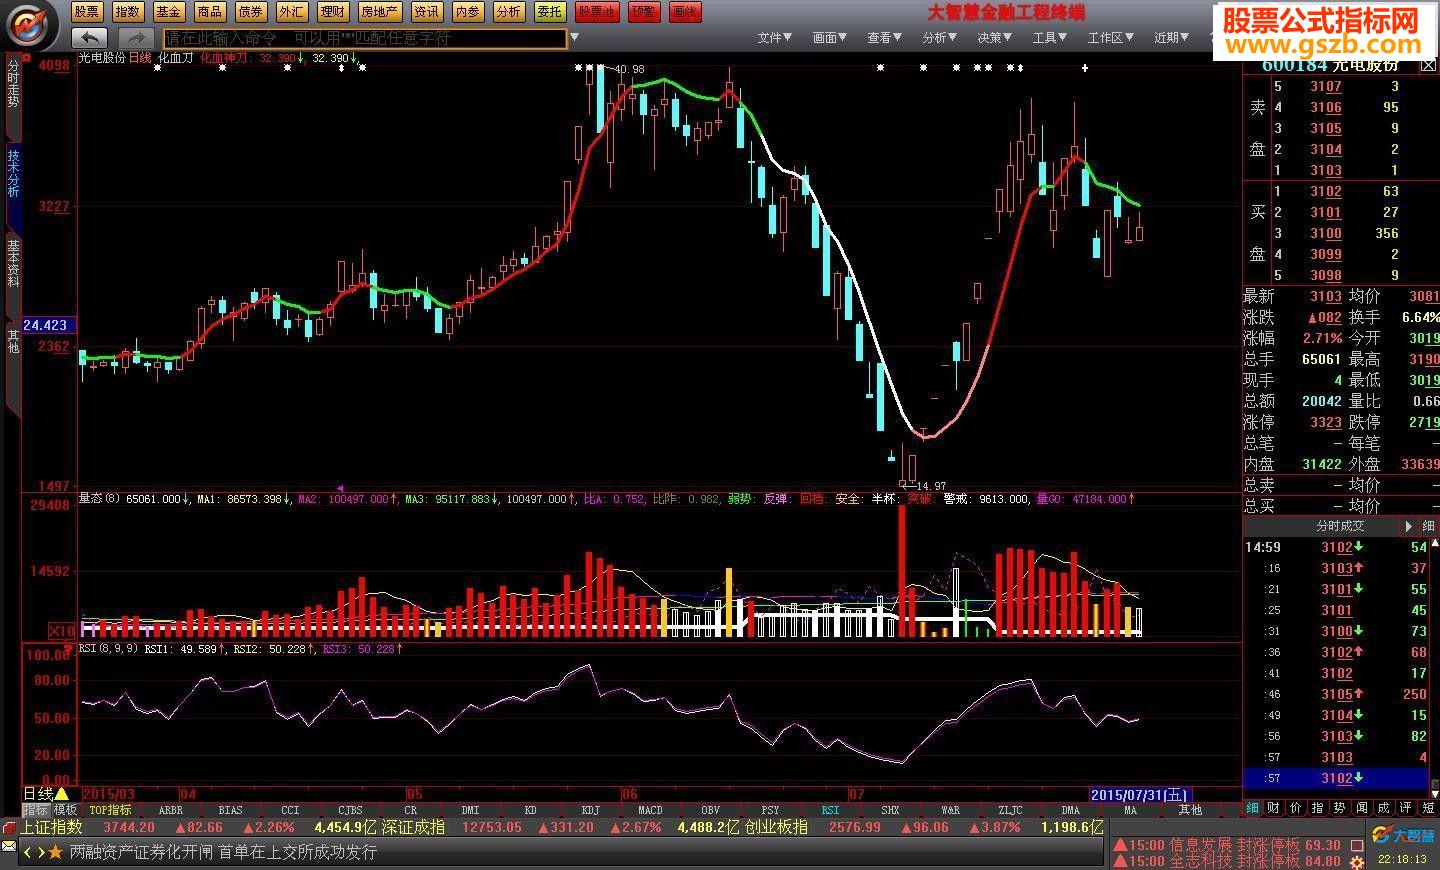Activate the 画线 drawing button
Screen dimensions: 1440x870
pyautogui.click(x=684, y=12)
